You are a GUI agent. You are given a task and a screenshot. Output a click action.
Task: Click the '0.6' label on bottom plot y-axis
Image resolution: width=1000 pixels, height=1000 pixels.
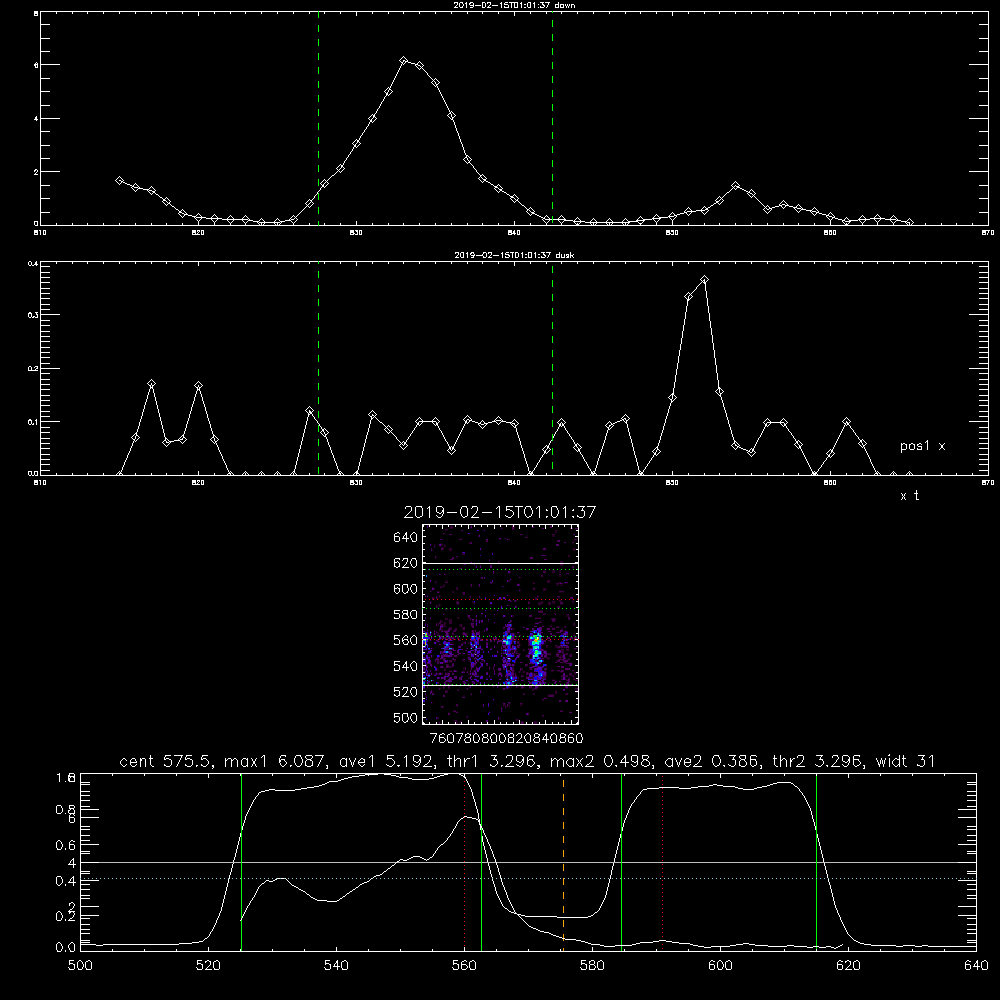pyautogui.click(x=66, y=845)
